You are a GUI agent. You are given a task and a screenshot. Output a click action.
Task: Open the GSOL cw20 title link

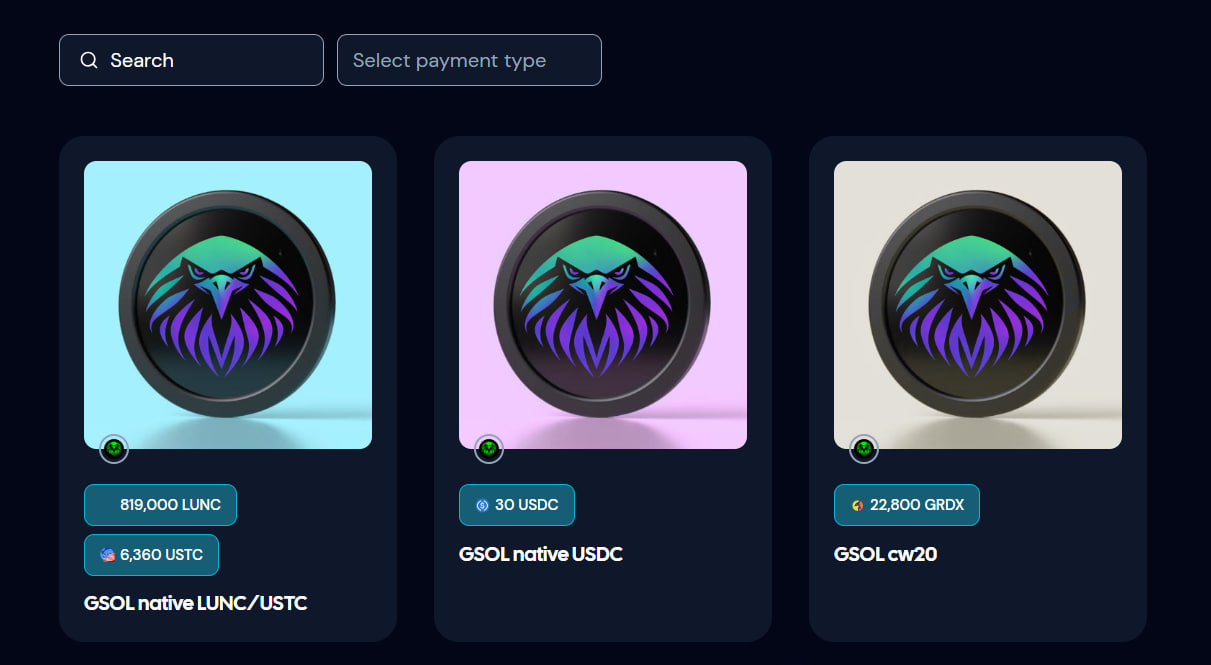pos(885,554)
